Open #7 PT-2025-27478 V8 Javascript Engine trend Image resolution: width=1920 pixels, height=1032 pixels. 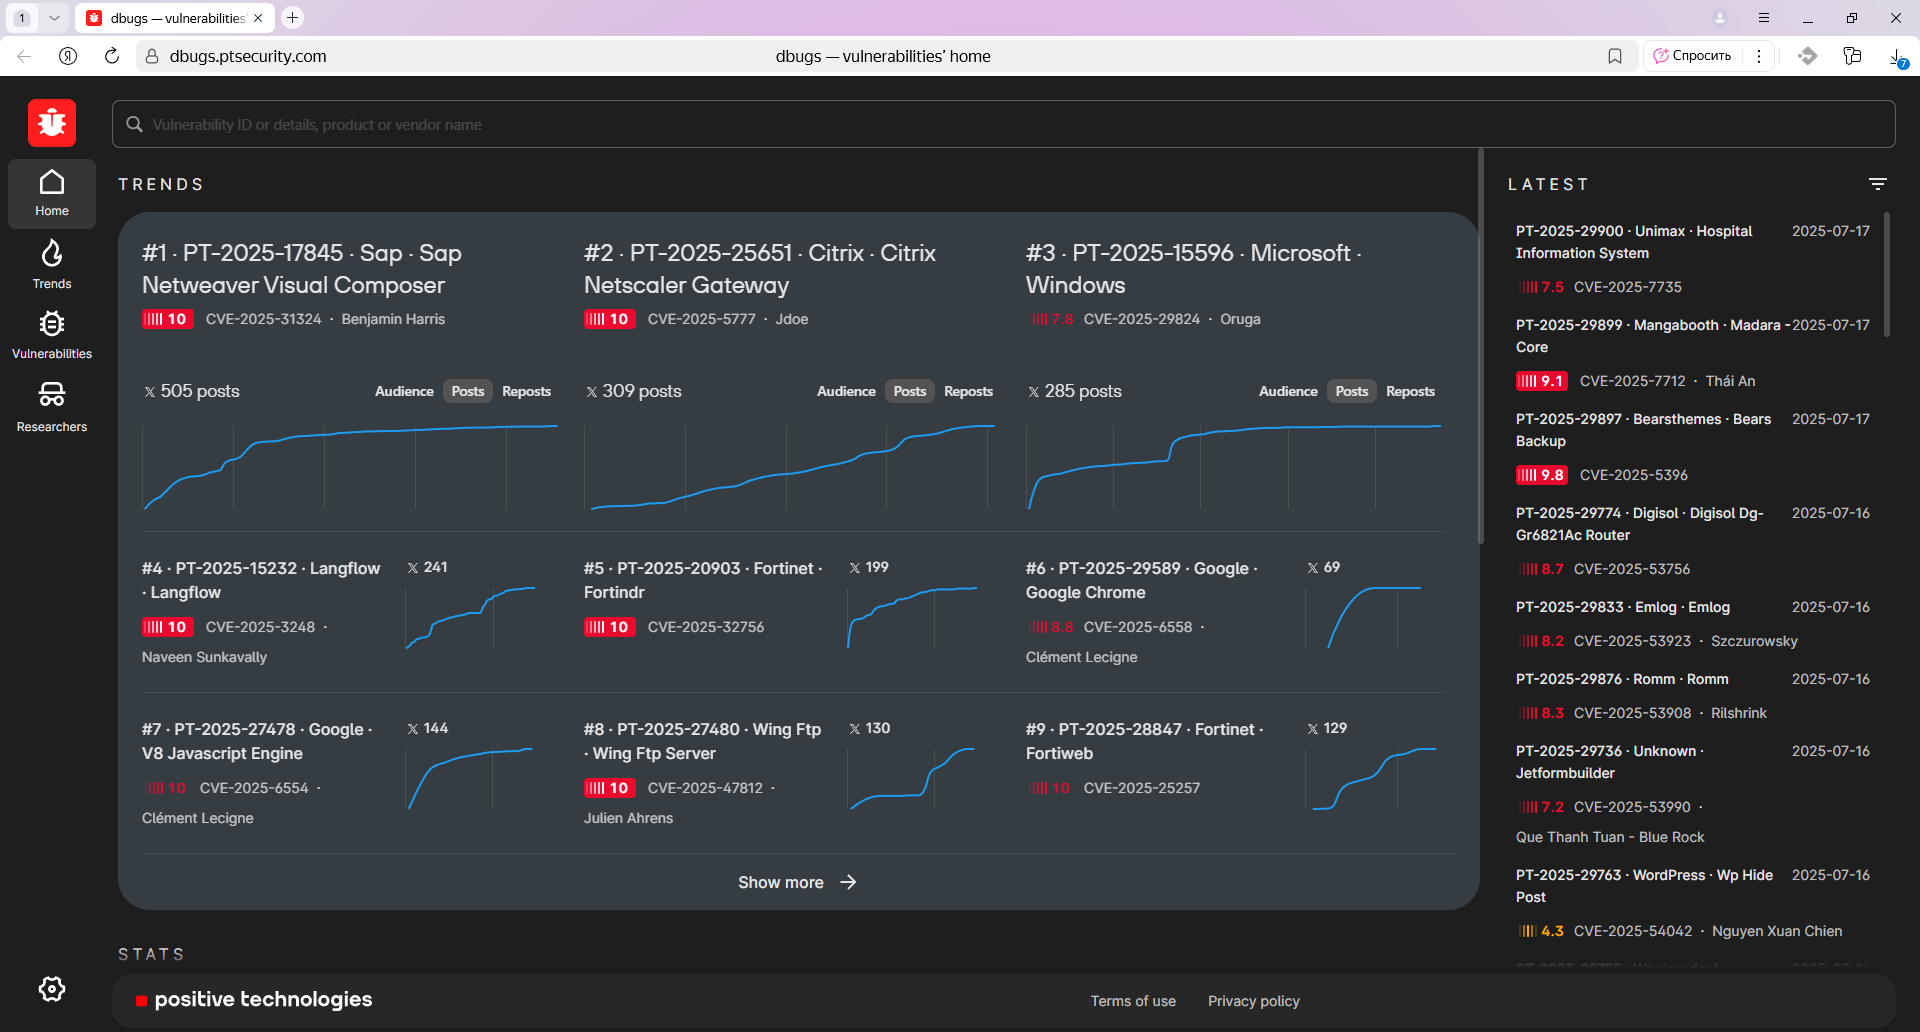point(257,741)
